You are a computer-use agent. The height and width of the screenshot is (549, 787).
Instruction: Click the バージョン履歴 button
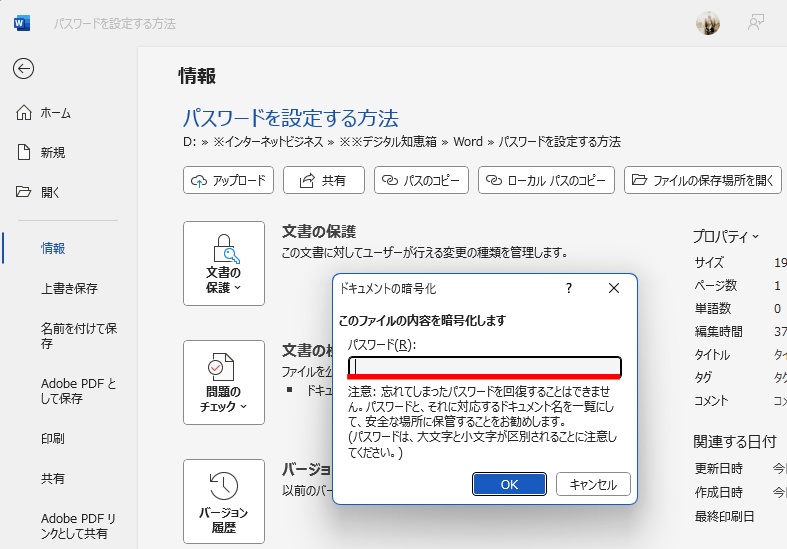pos(224,501)
